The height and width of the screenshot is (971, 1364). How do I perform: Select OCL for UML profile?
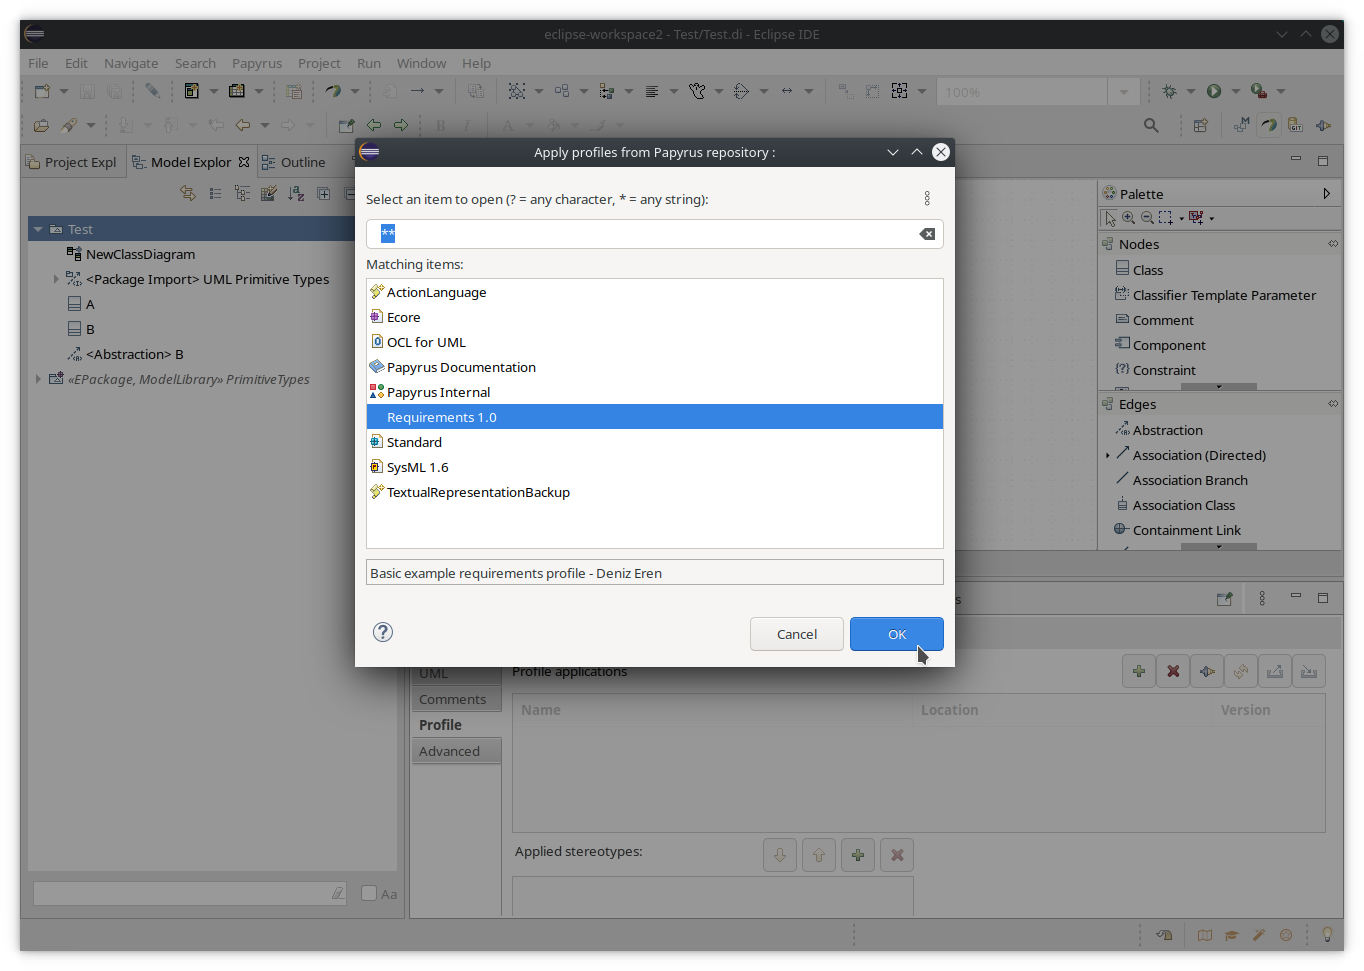pos(655,342)
